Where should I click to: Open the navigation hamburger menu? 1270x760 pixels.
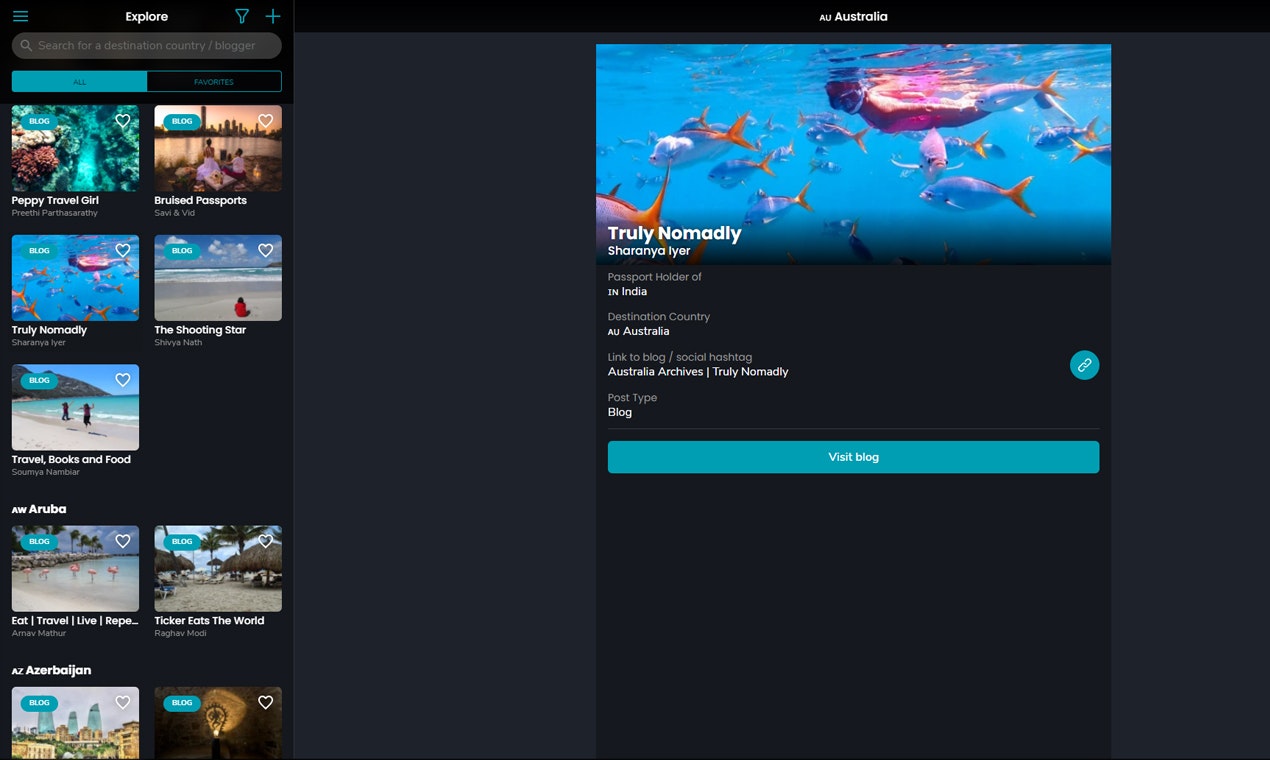click(x=20, y=16)
